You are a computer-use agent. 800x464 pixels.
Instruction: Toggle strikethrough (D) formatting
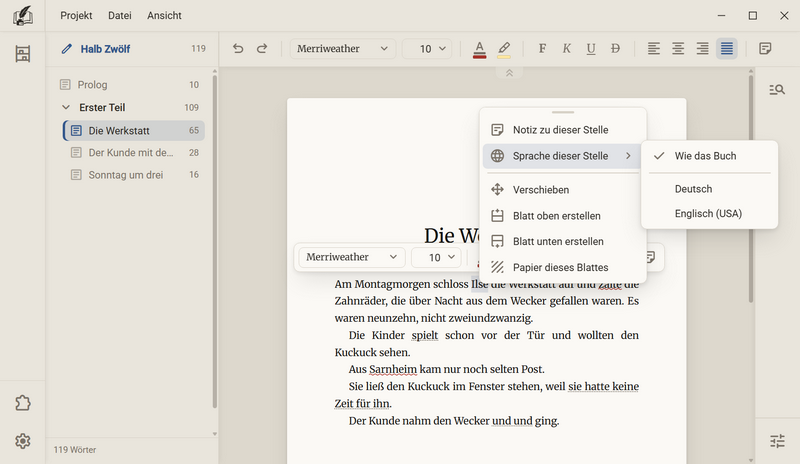[615, 48]
